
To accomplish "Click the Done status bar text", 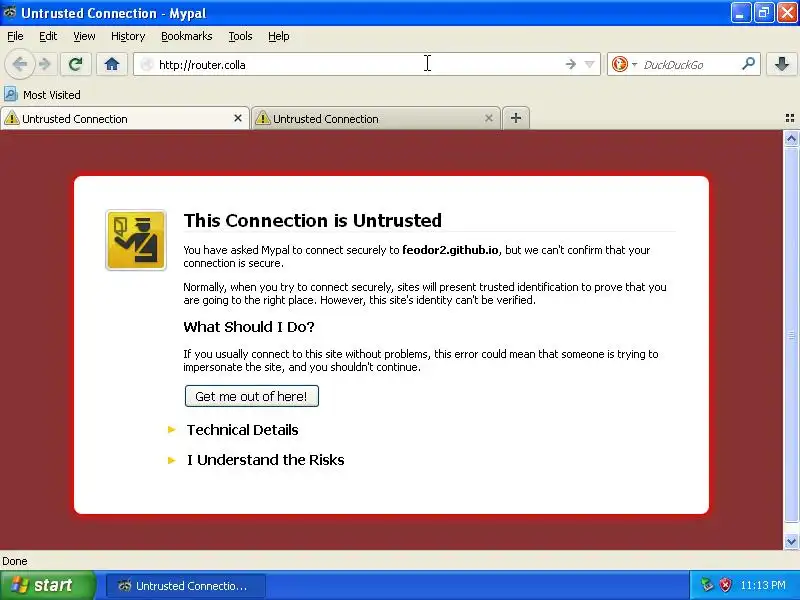I will pyautogui.click(x=15, y=561).
